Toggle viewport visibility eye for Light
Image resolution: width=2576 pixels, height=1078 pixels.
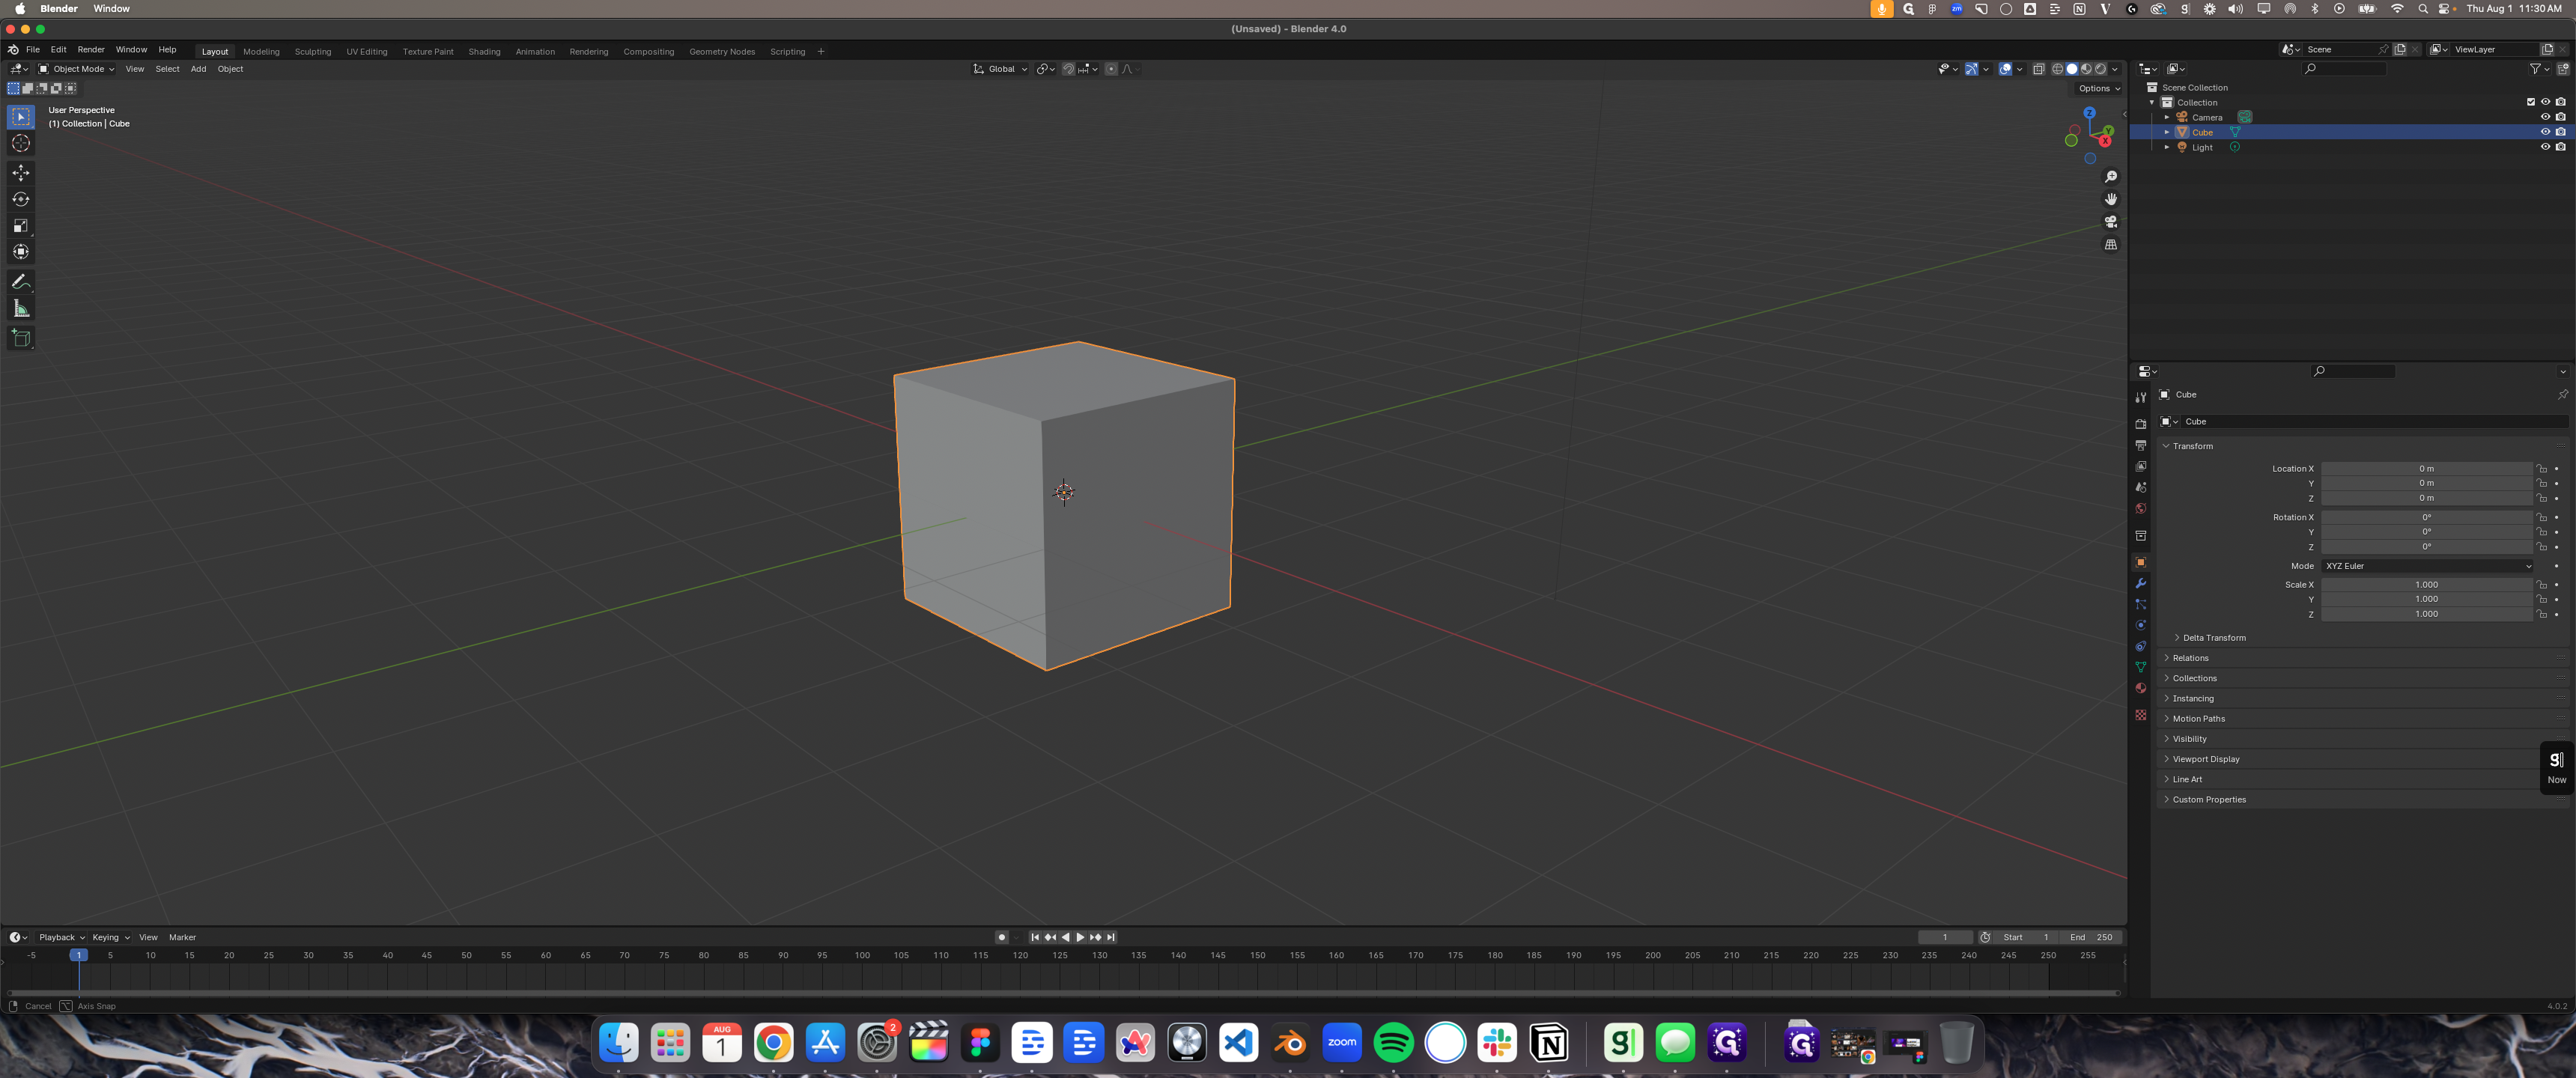click(x=2546, y=147)
